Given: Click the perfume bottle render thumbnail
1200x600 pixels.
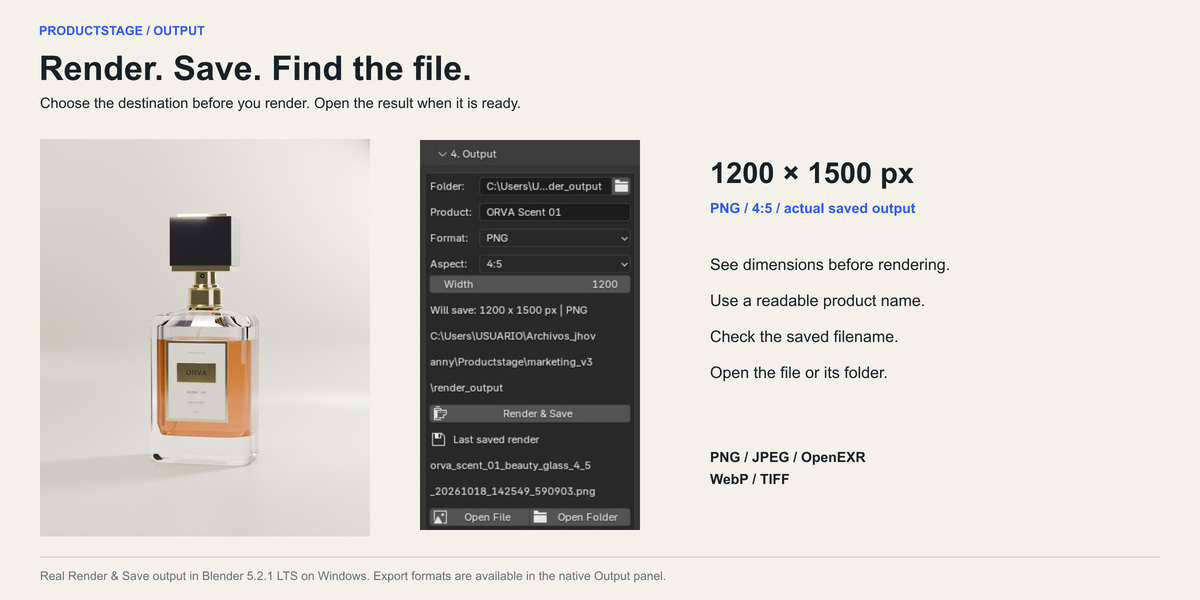Looking at the screenshot, I should point(205,338).
